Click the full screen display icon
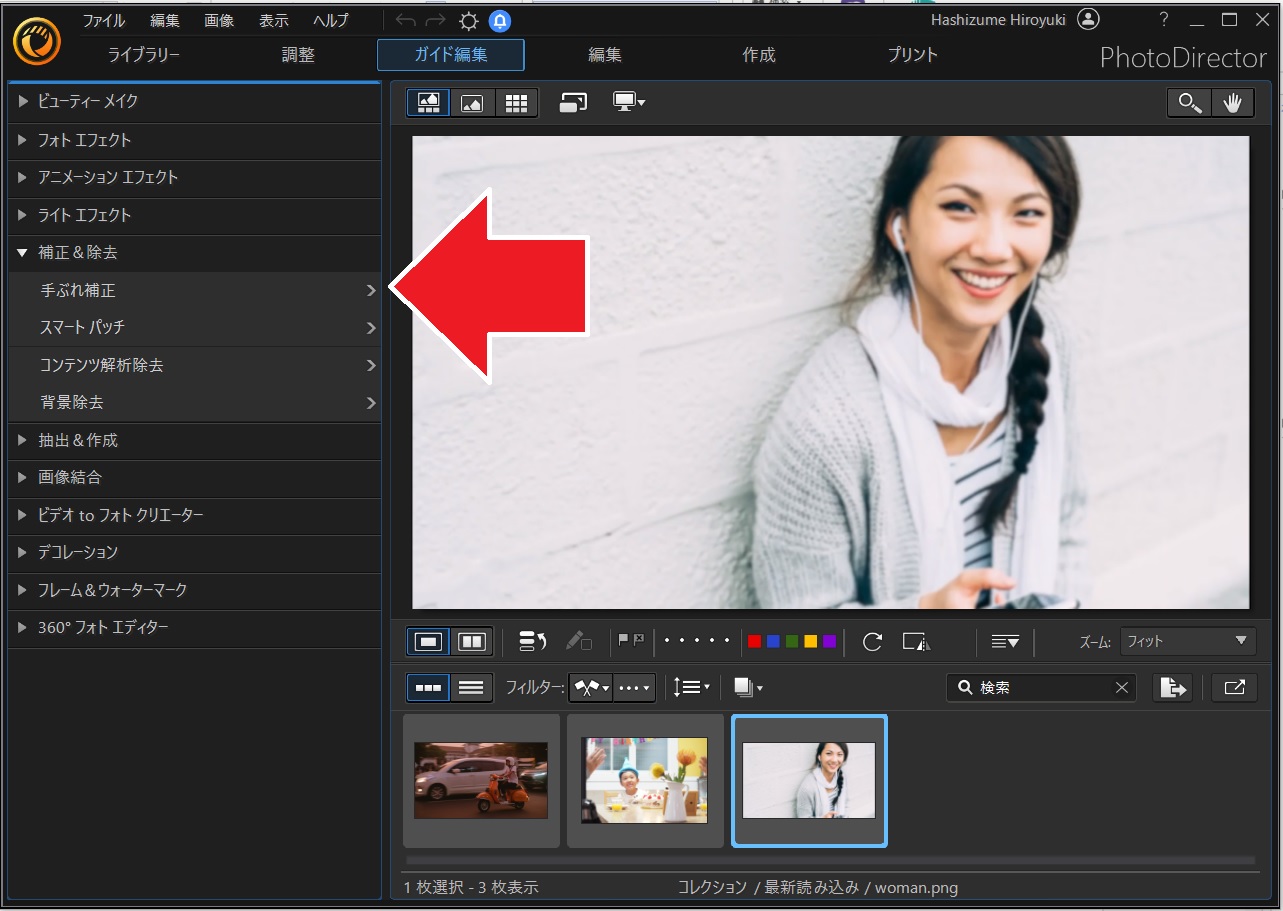The image size is (1283, 911). click(573, 103)
